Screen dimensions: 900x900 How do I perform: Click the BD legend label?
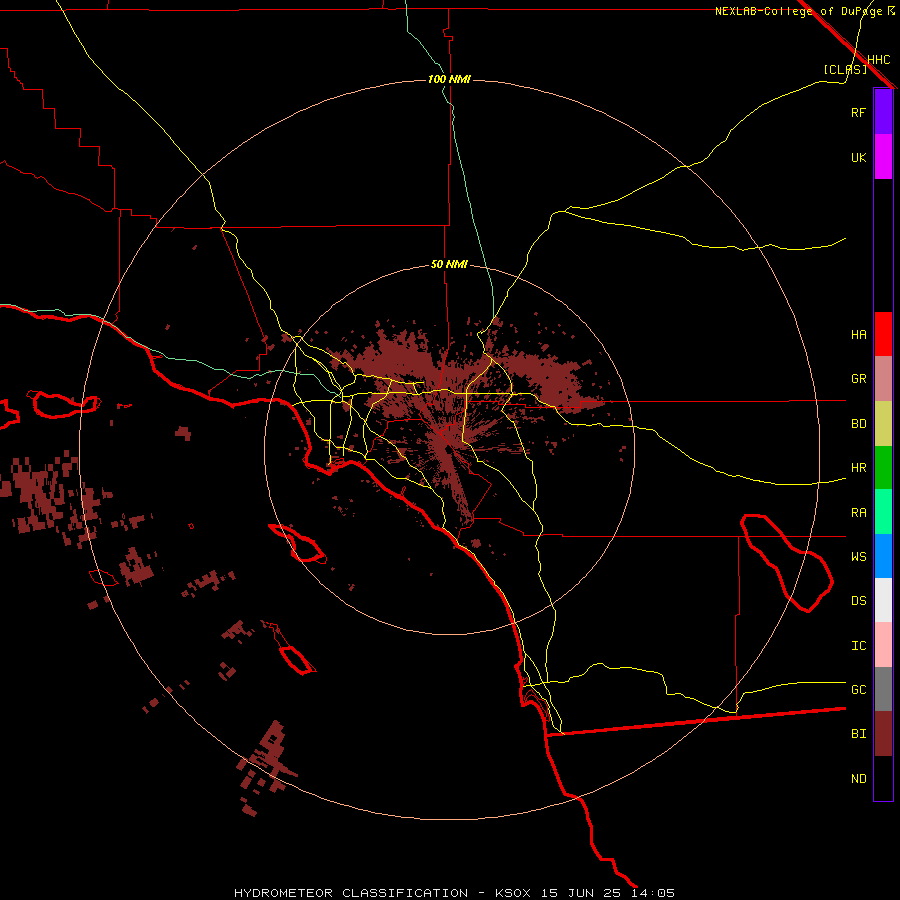click(858, 424)
